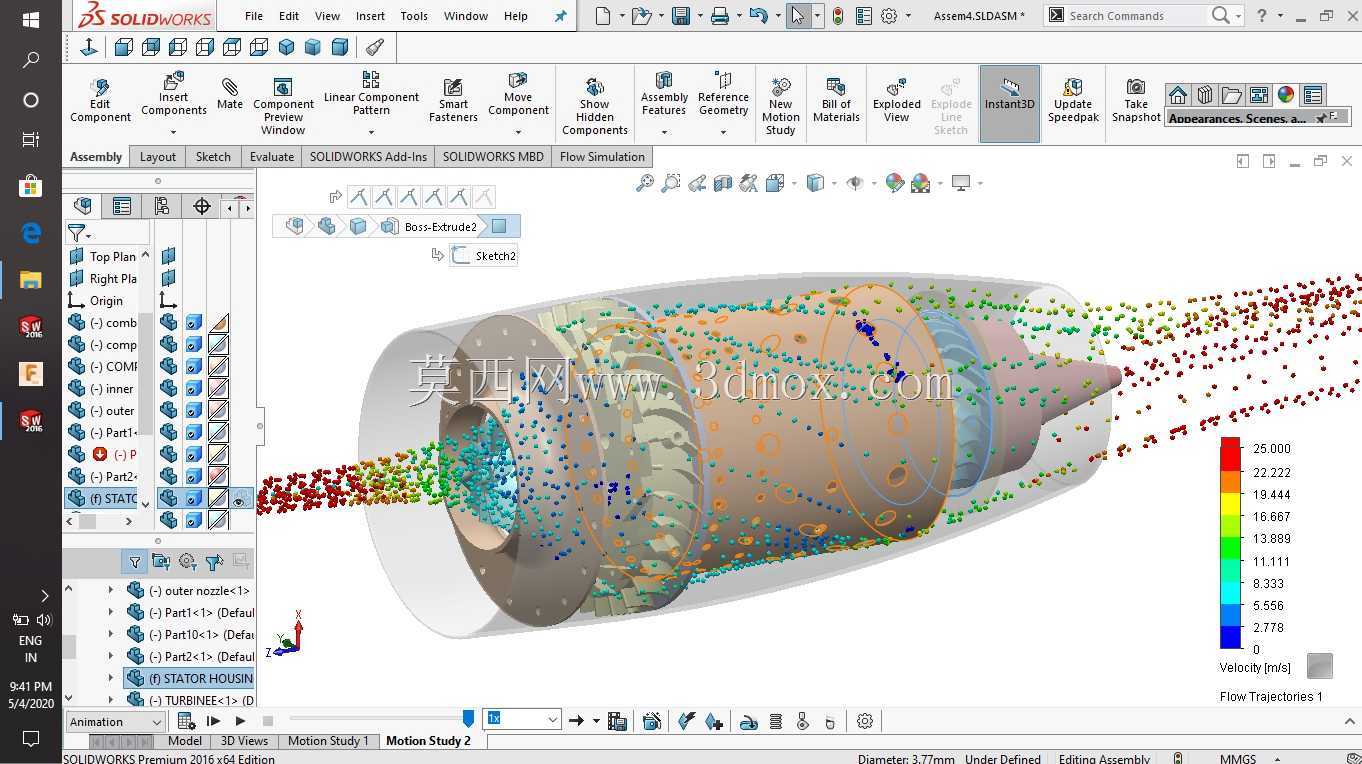Open Microsoft Edge from taskbar

pos(30,233)
